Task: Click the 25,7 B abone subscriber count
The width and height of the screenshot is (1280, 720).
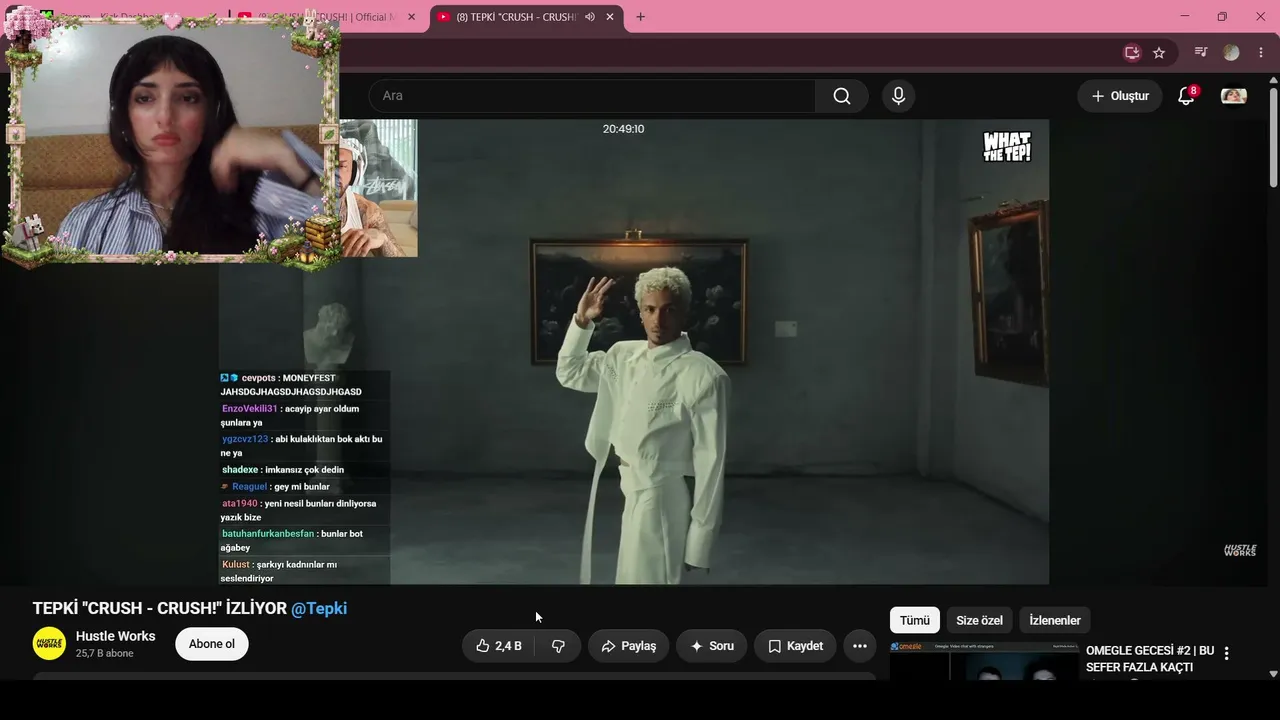Action: tap(105, 654)
